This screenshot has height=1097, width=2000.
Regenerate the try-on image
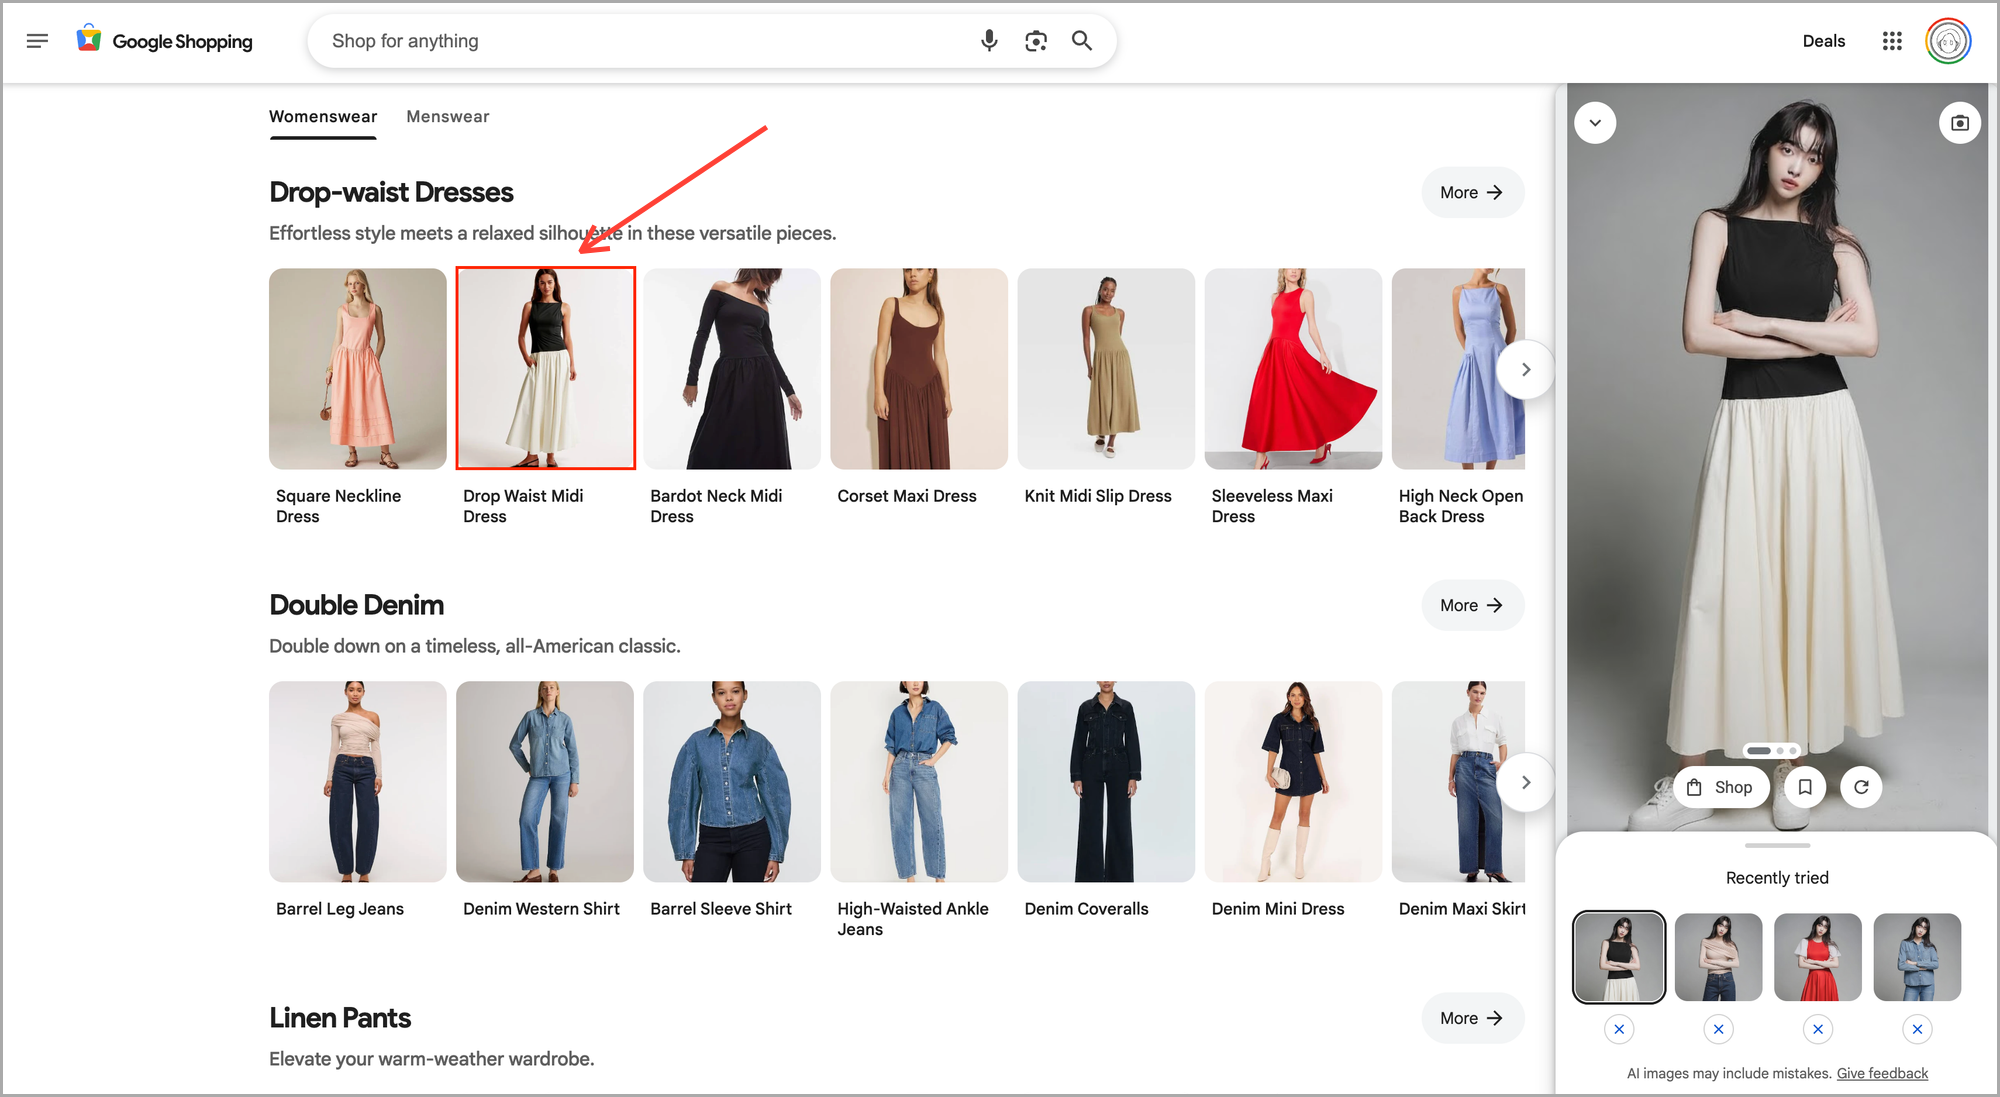(x=1861, y=787)
